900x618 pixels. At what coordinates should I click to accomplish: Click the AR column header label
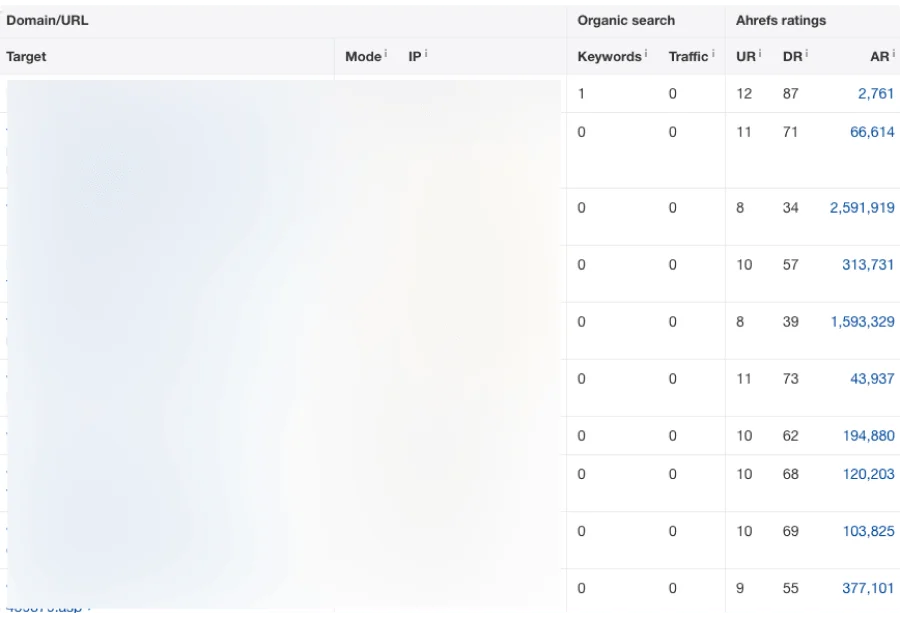(x=879, y=57)
